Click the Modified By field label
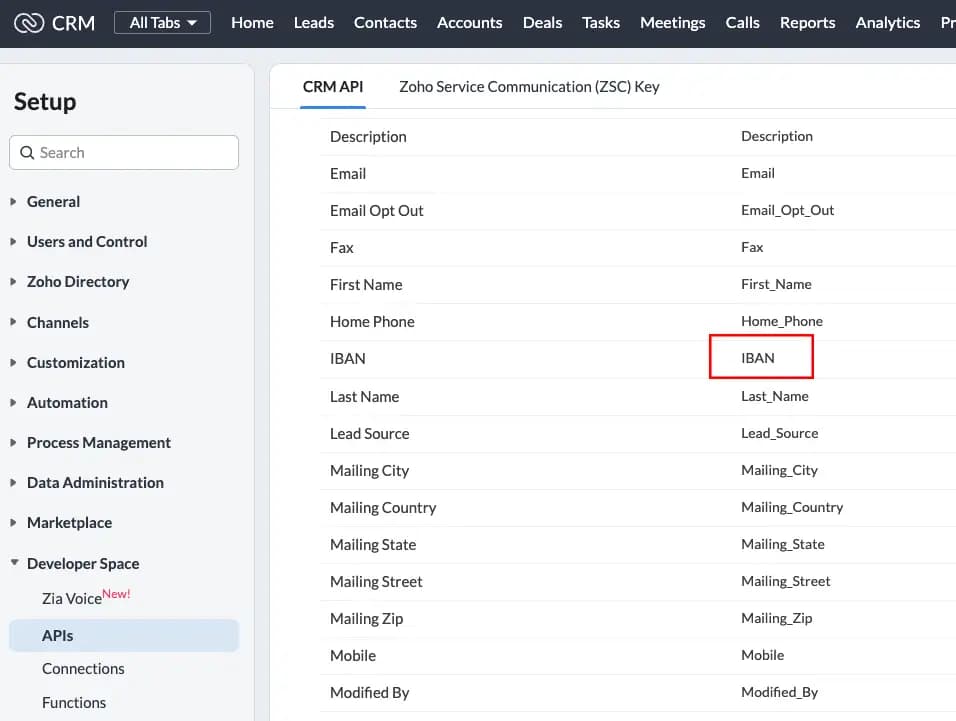Image resolution: width=956 pixels, height=721 pixels. tap(369, 693)
